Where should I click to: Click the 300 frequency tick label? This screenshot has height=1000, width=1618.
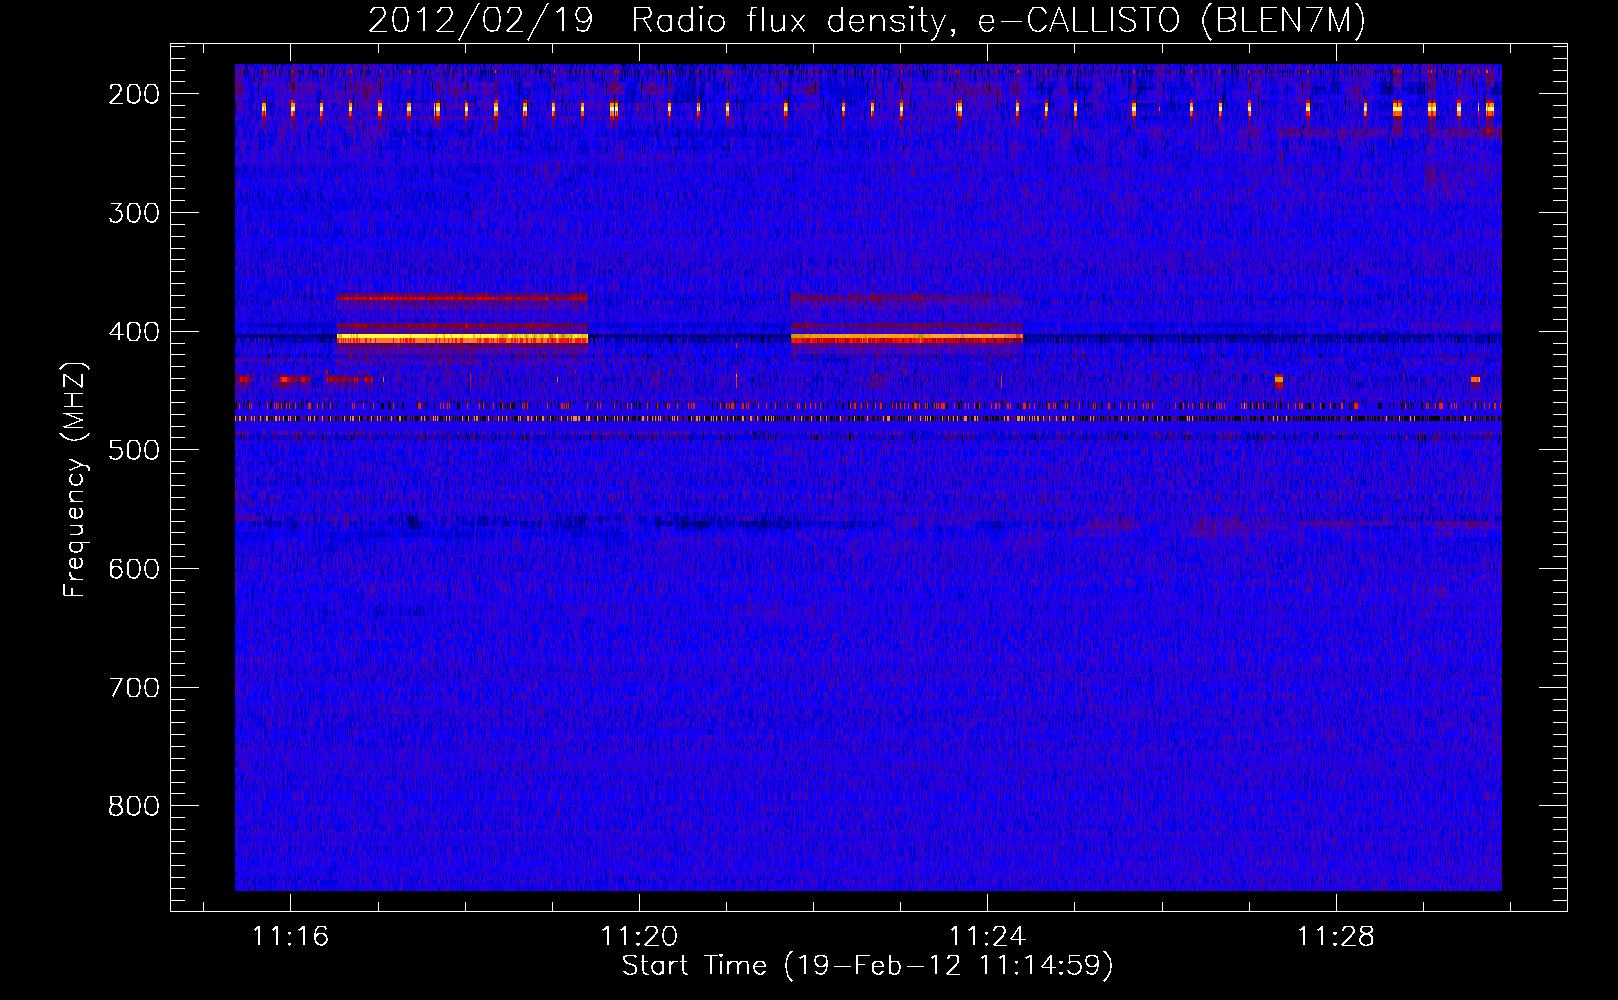[134, 213]
